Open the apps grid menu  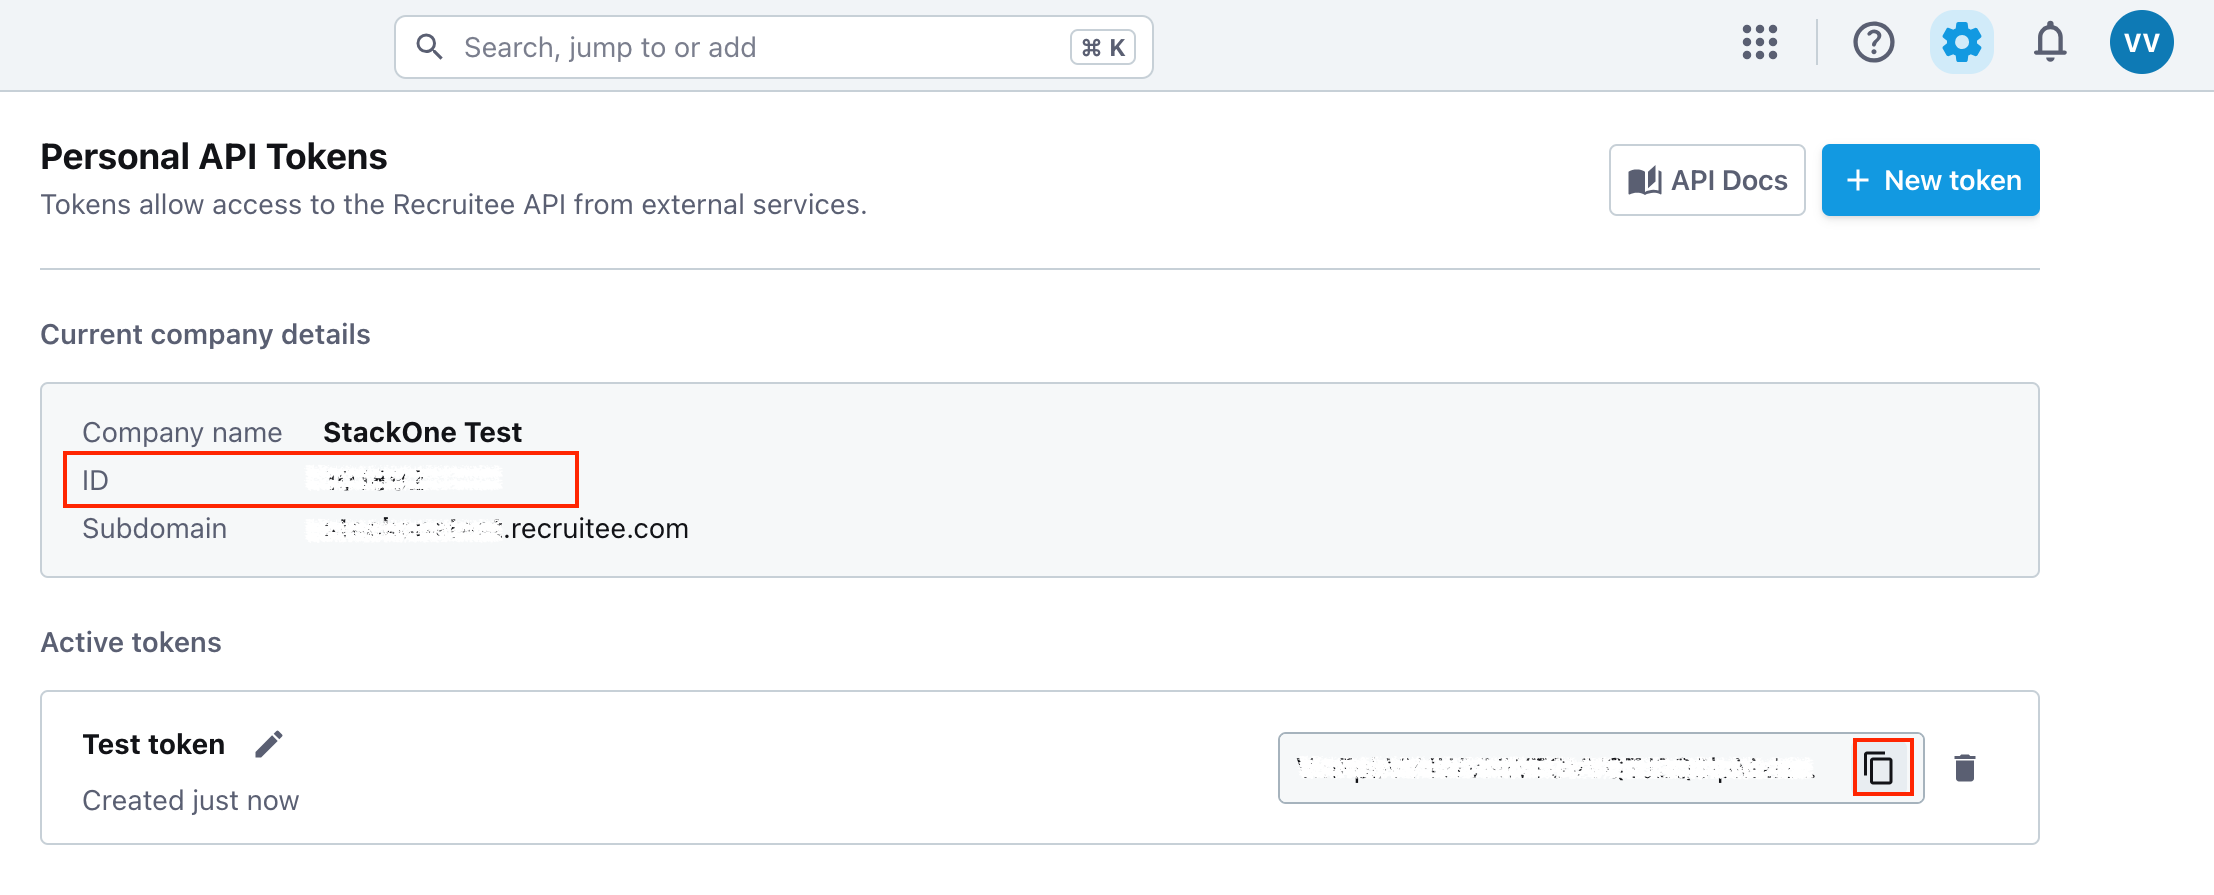click(1759, 43)
